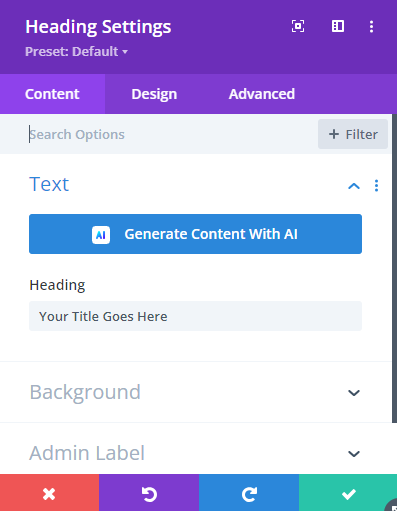Open Text section three-dot menu
The image size is (397, 511).
[x=376, y=186]
